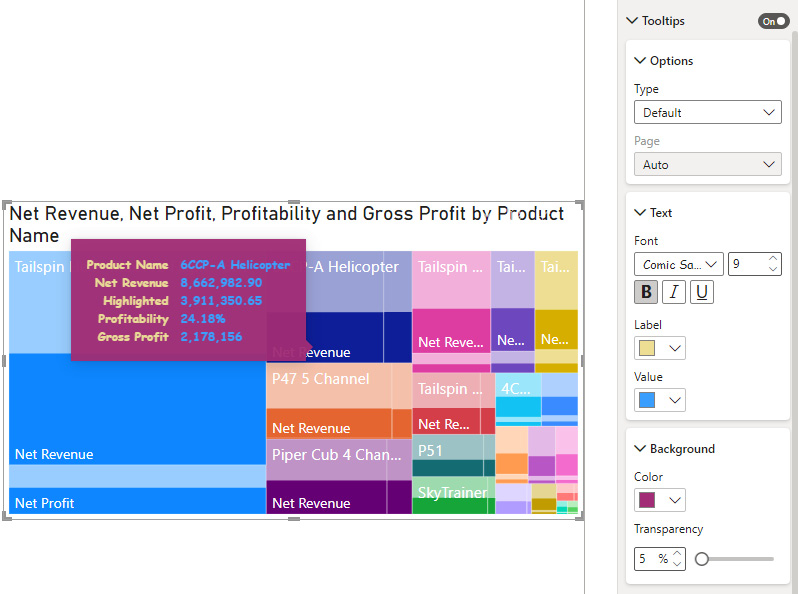Collapse the Text card
This screenshot has width=798, height=594.
640,213
